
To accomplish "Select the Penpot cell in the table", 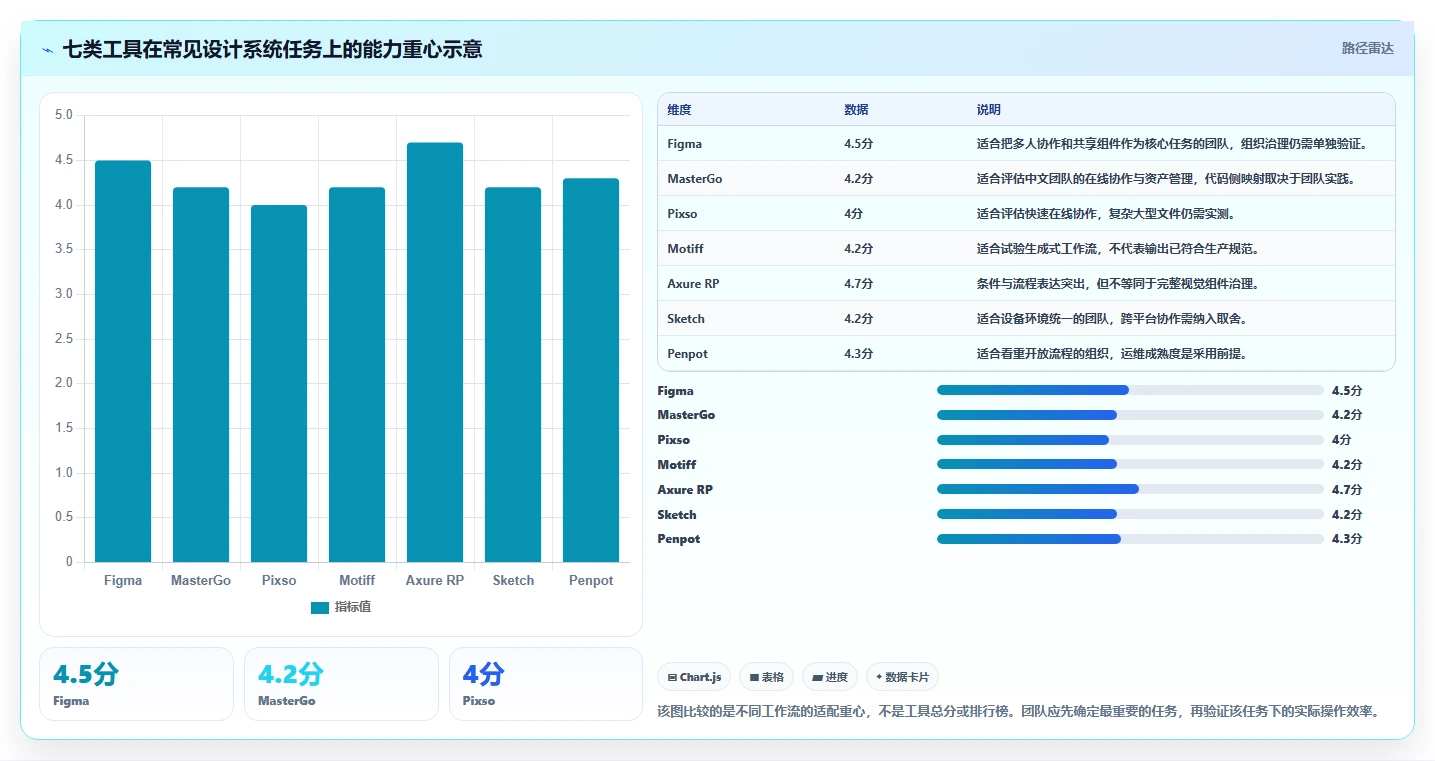I will click(x=687, y=354).
